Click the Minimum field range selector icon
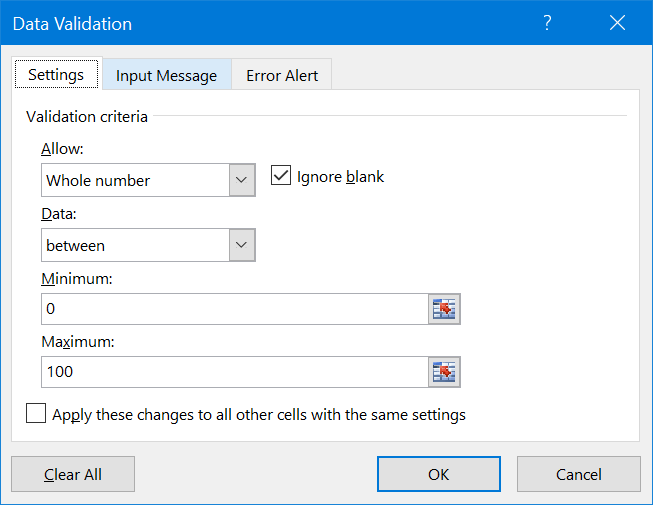The height and width of the screenshot is (505, 653). click(x=444, y=309)
